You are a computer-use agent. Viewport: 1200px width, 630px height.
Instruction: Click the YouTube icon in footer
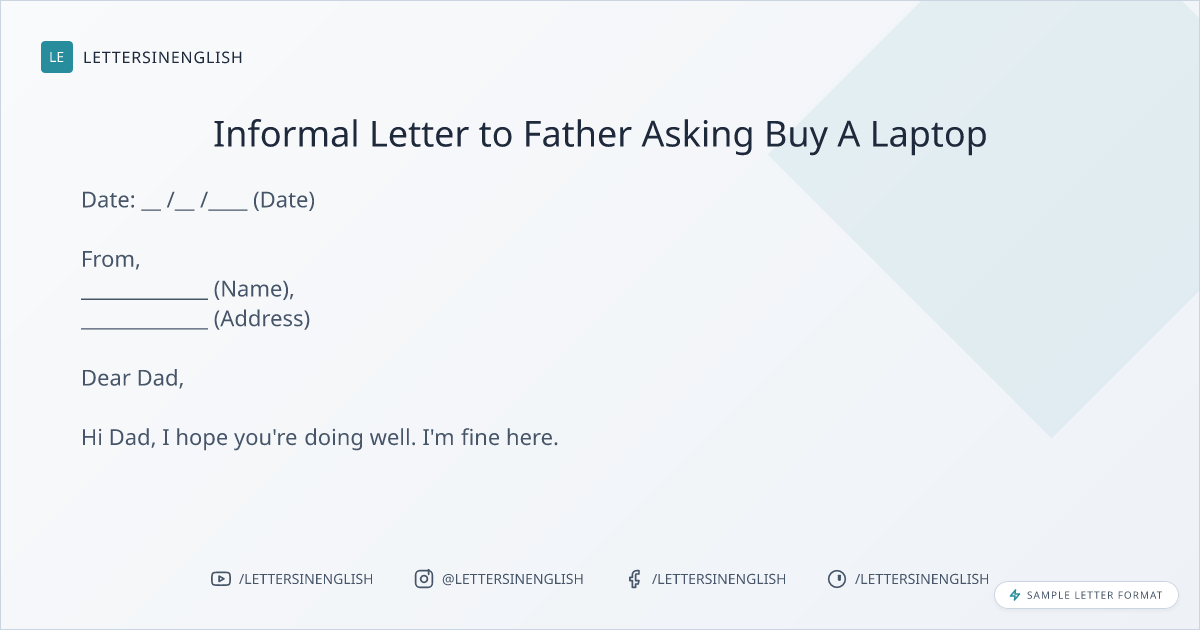pyautogui.click(x=220, y=579)
